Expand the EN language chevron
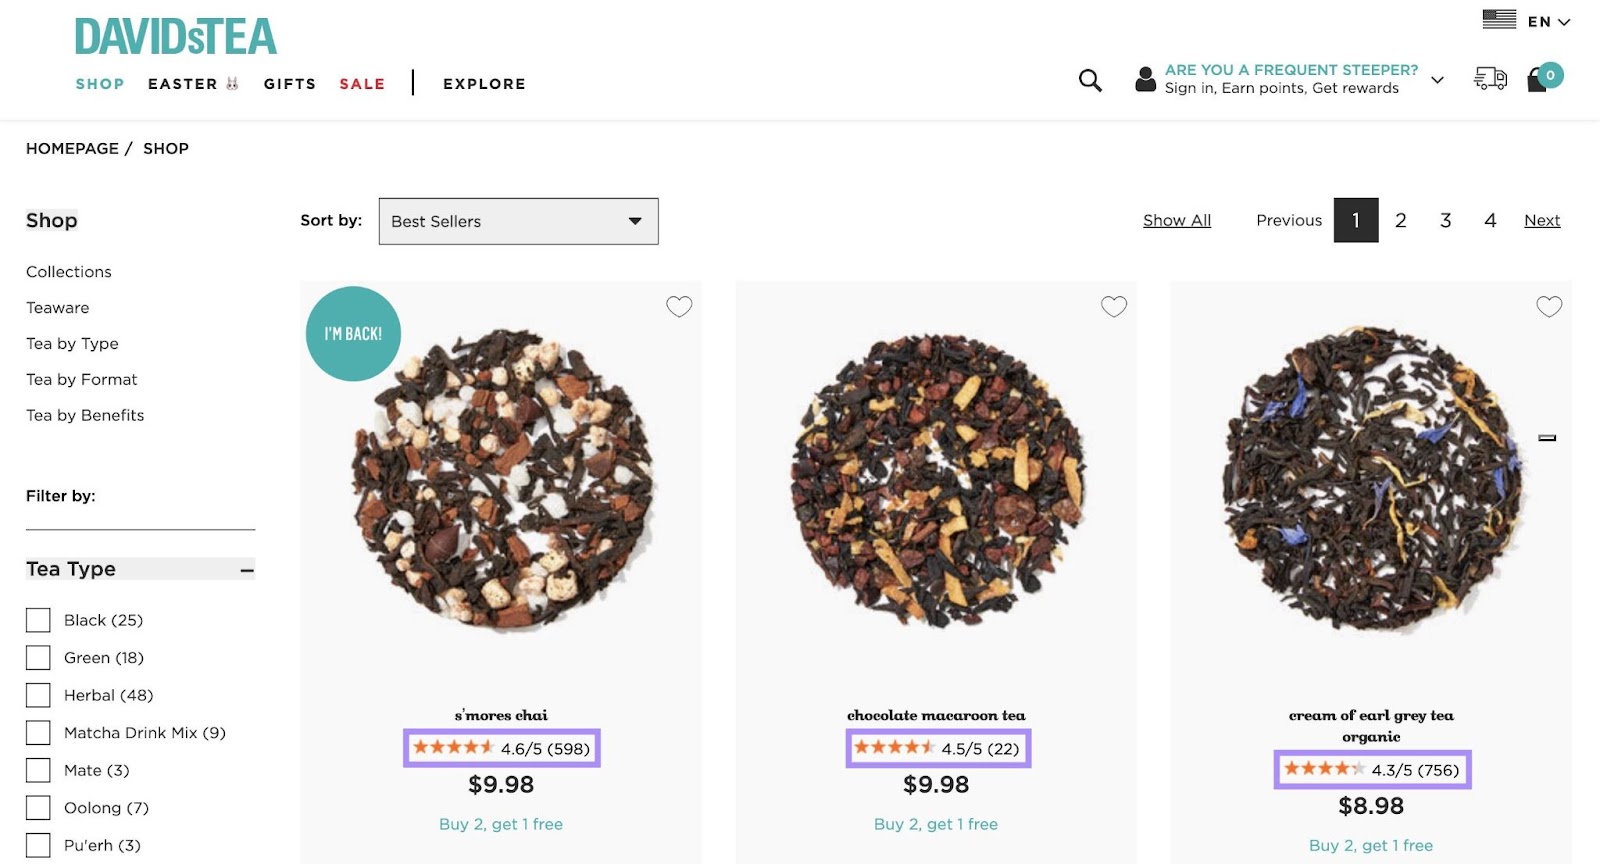Image resolution: width=1600 pixels, height=864 pixels. 1563,20
